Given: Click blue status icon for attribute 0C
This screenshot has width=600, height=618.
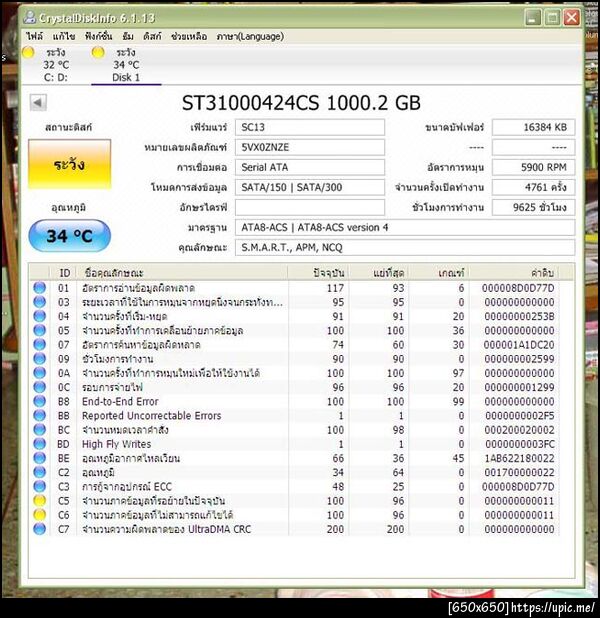Looking at the screenshot, I should click(x=39, y=387).
